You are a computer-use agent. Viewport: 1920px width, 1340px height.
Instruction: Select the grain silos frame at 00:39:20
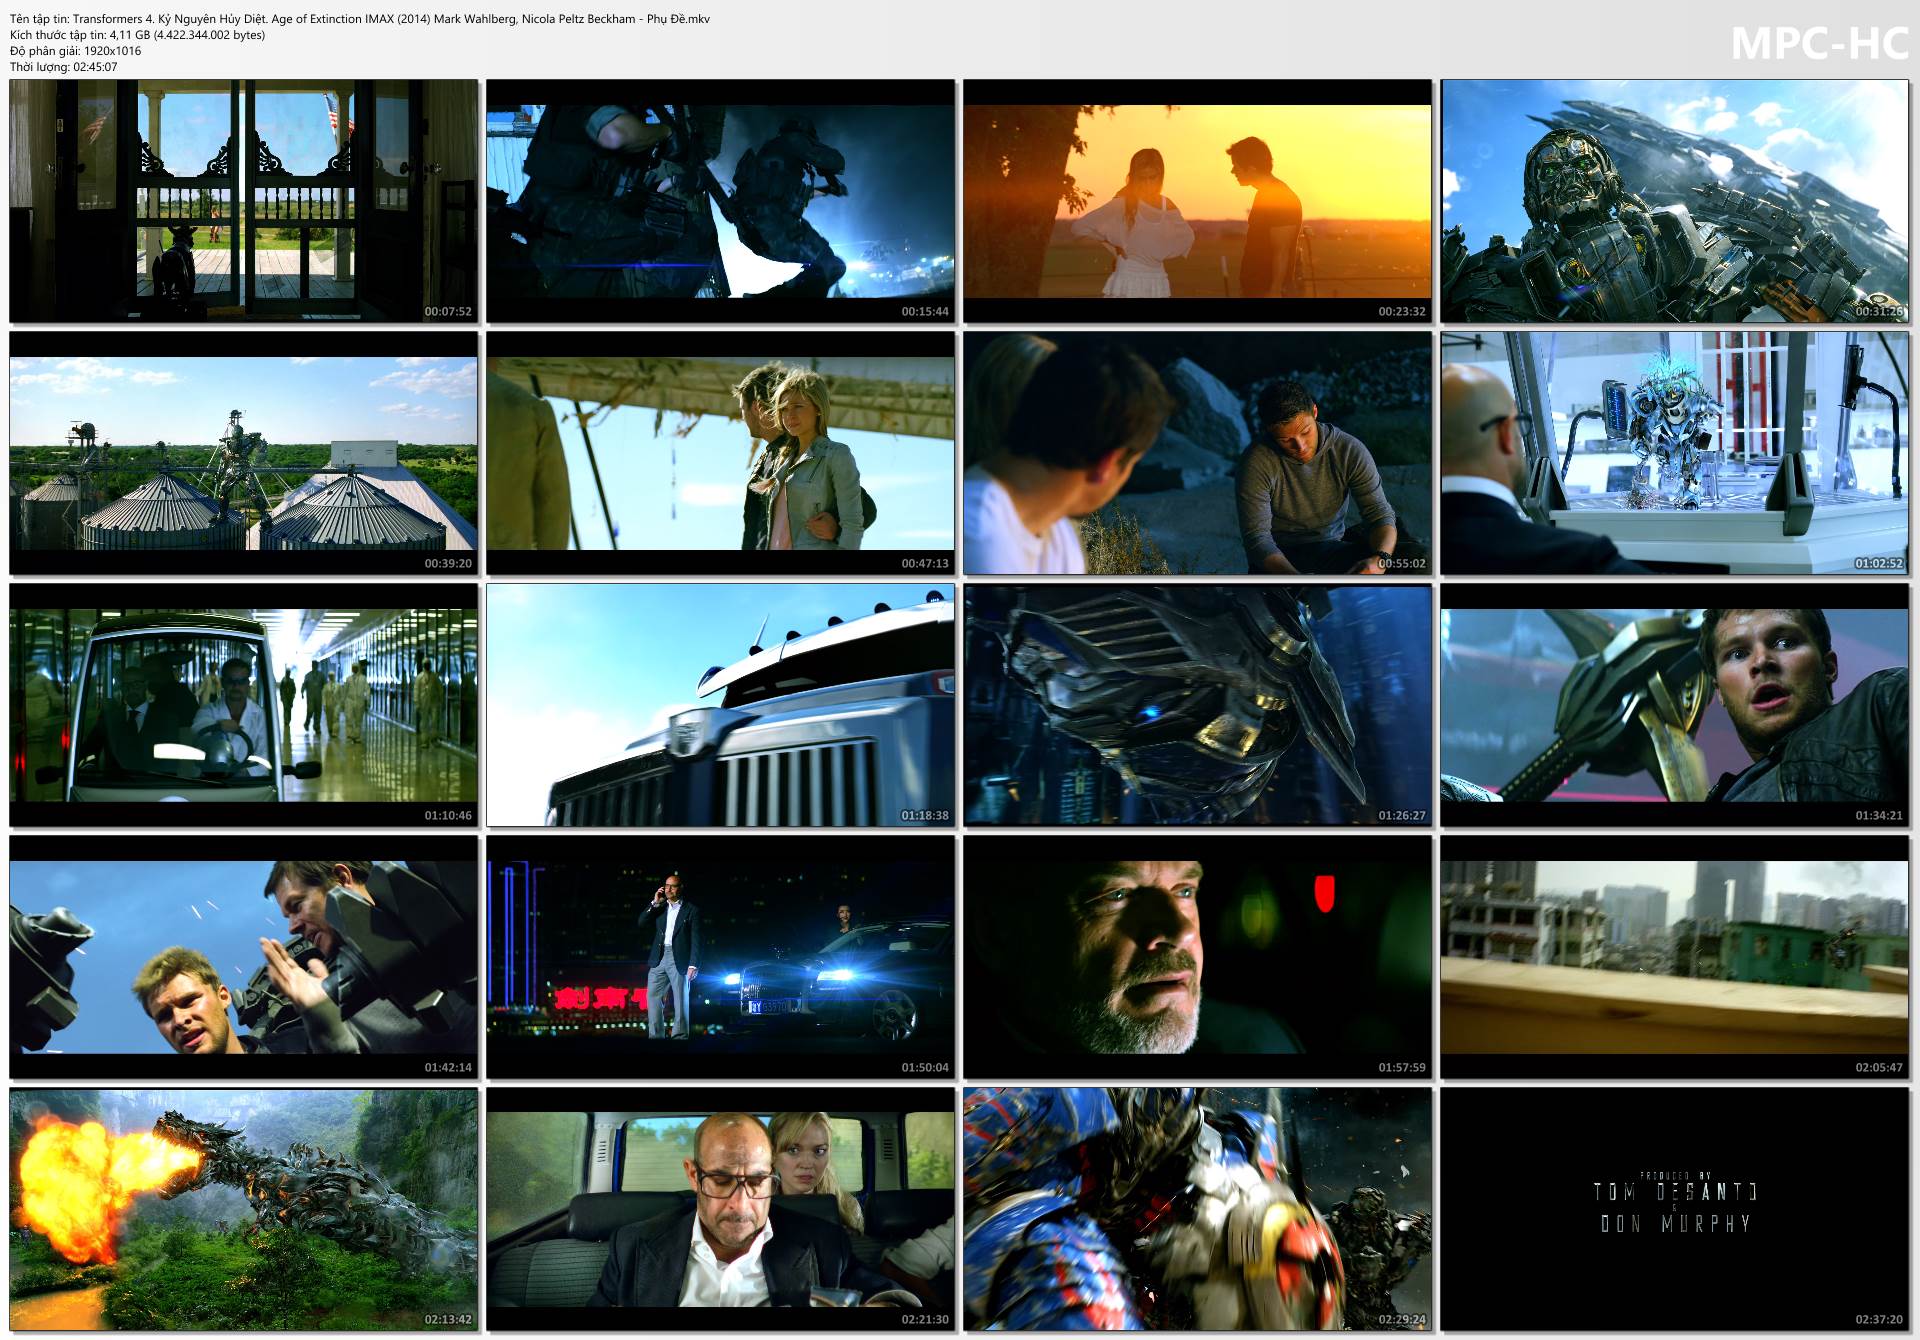pos(243,453)
